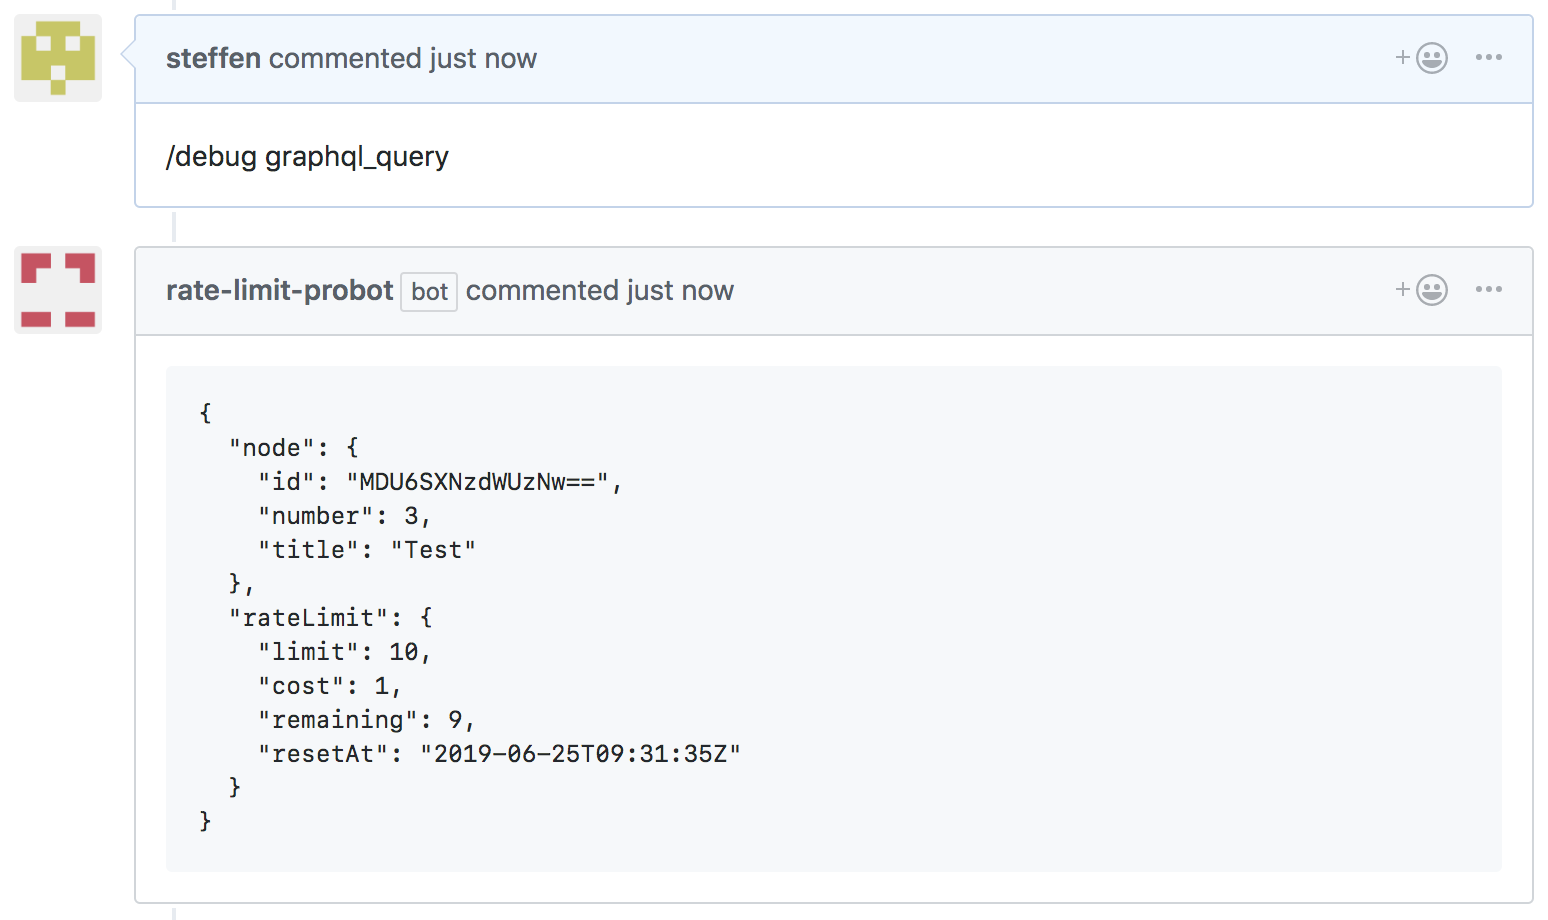This screenshot has width=1548, height=920.
Task: Click the "id": "MDU6SXNzdWUzNw==" line
Action: coord(440,482)
